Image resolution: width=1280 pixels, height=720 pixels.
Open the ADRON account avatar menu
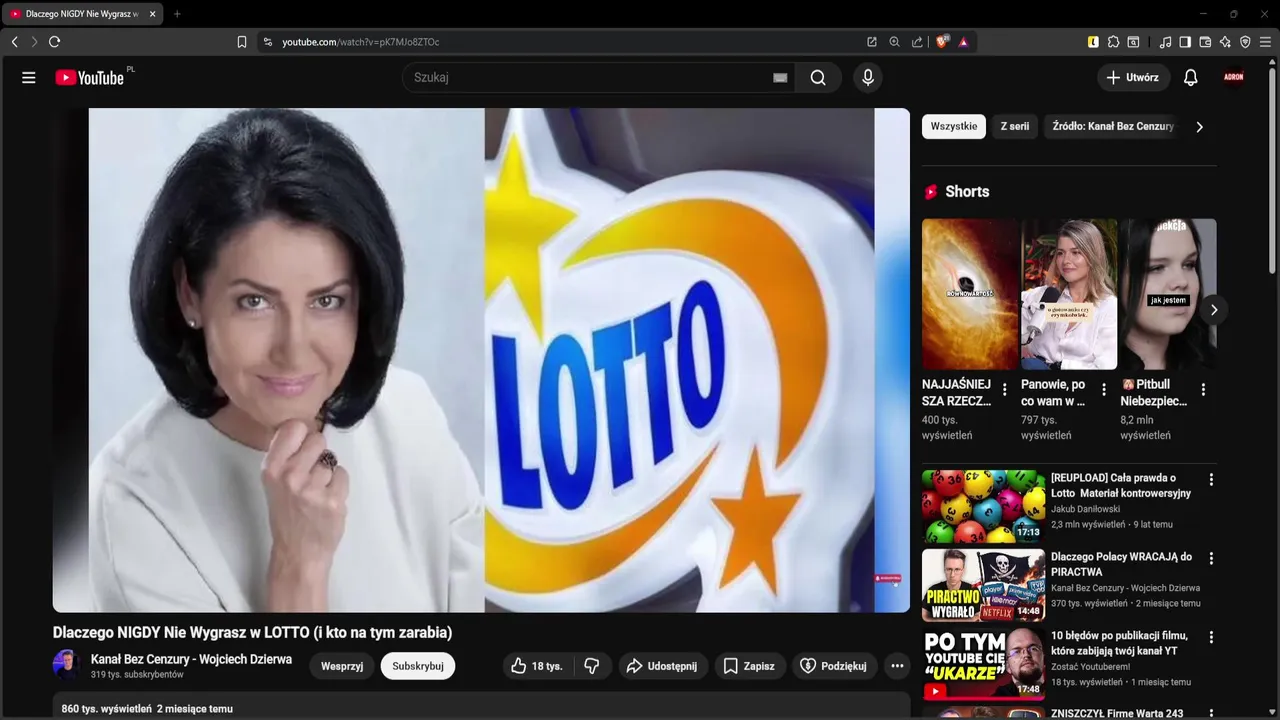click(x=1234, y=77)
